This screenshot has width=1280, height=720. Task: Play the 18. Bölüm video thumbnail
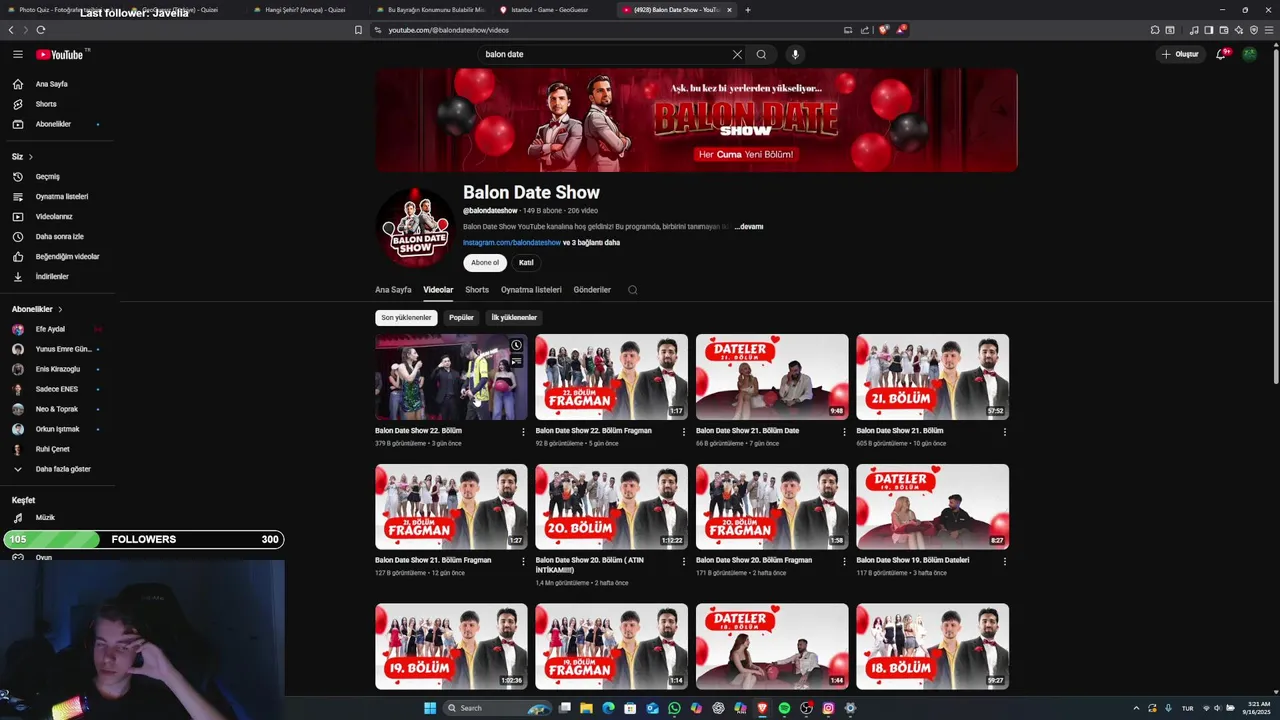[x=932, y=646]
